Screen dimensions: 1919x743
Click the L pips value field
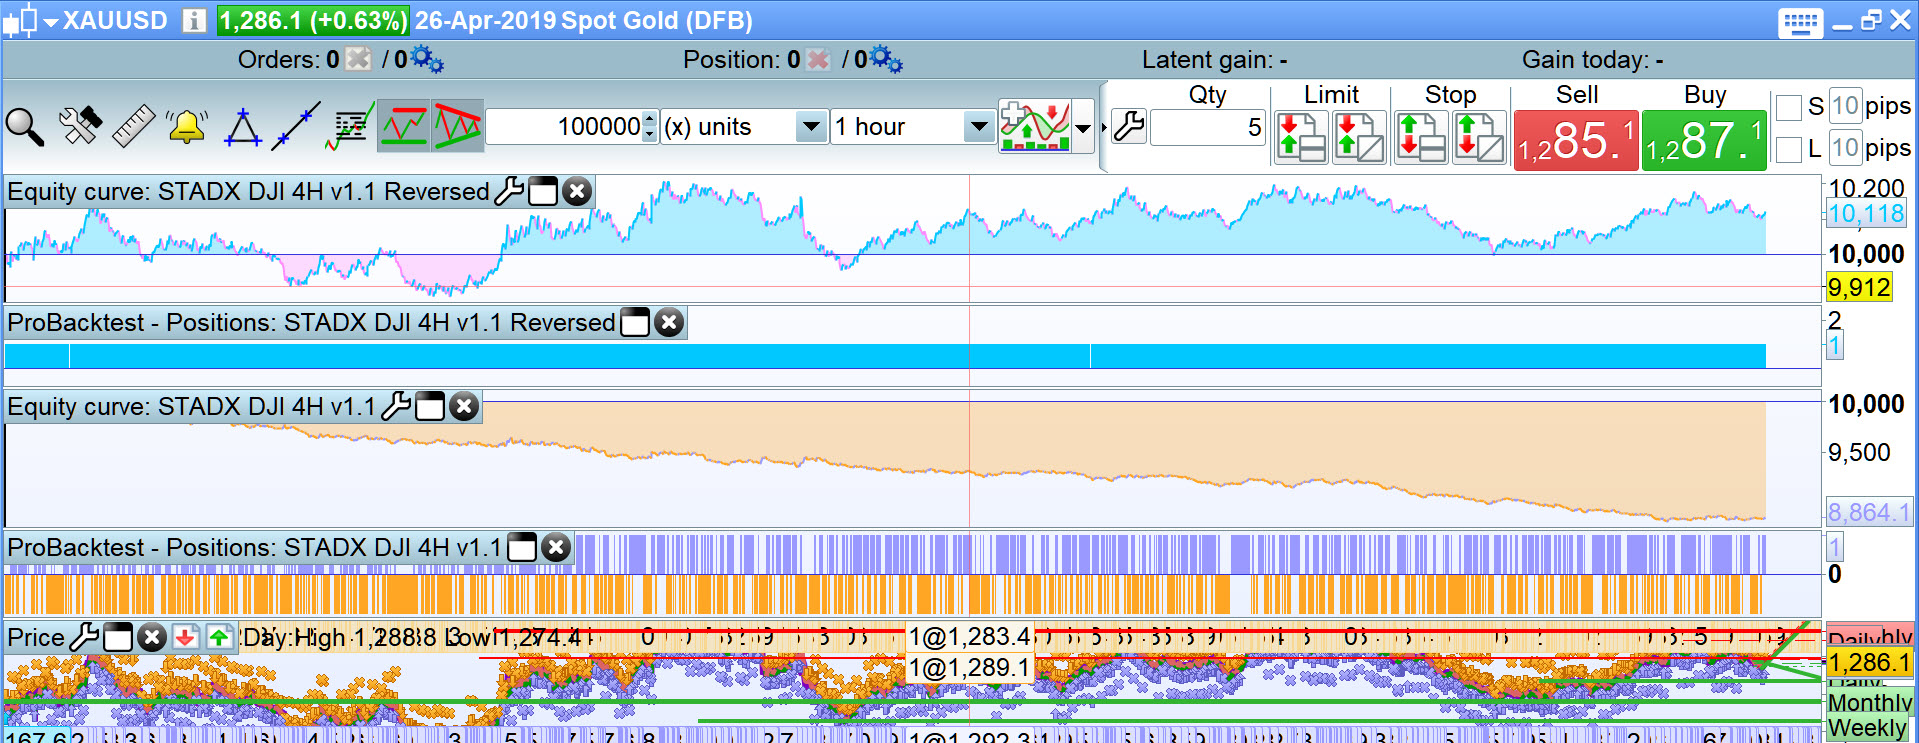pyautogui.click(x=1845, y=148)
